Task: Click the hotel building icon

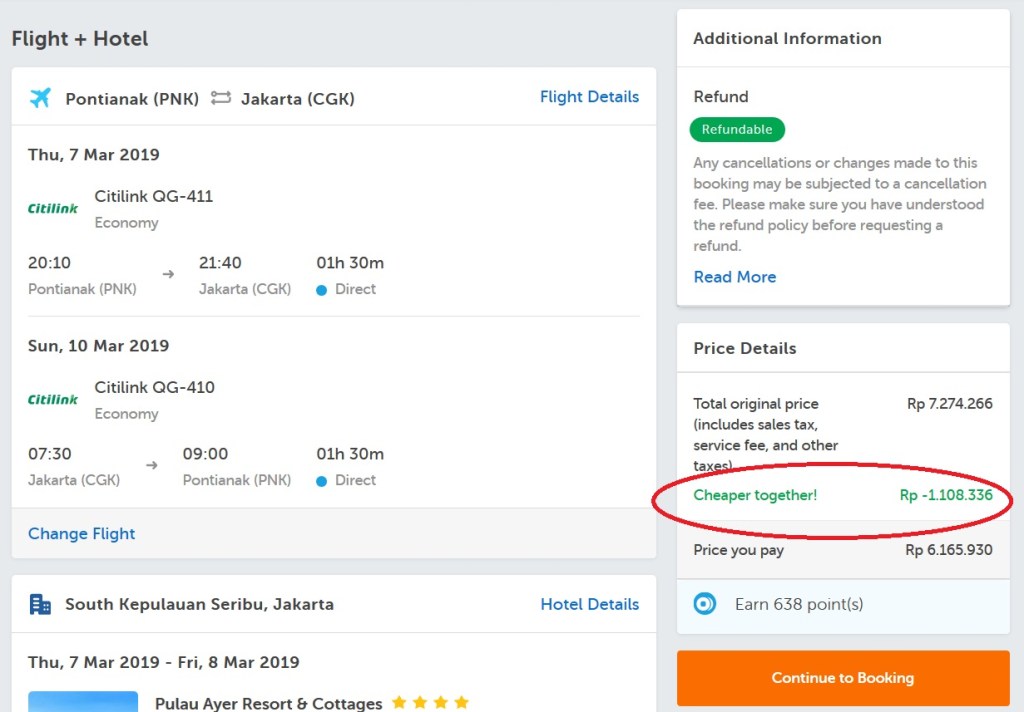Action: pyautogui.click(x=40, y=604)
